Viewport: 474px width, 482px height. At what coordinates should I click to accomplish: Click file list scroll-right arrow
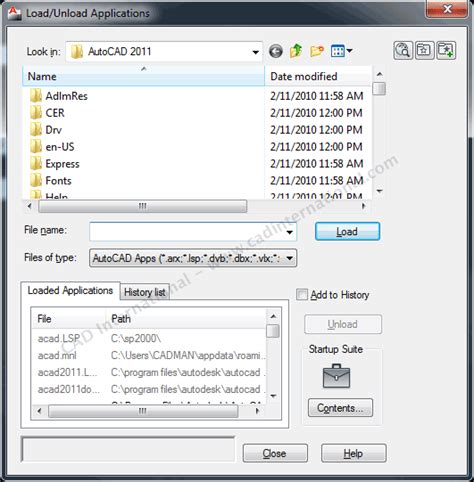[x=364, y=206]
